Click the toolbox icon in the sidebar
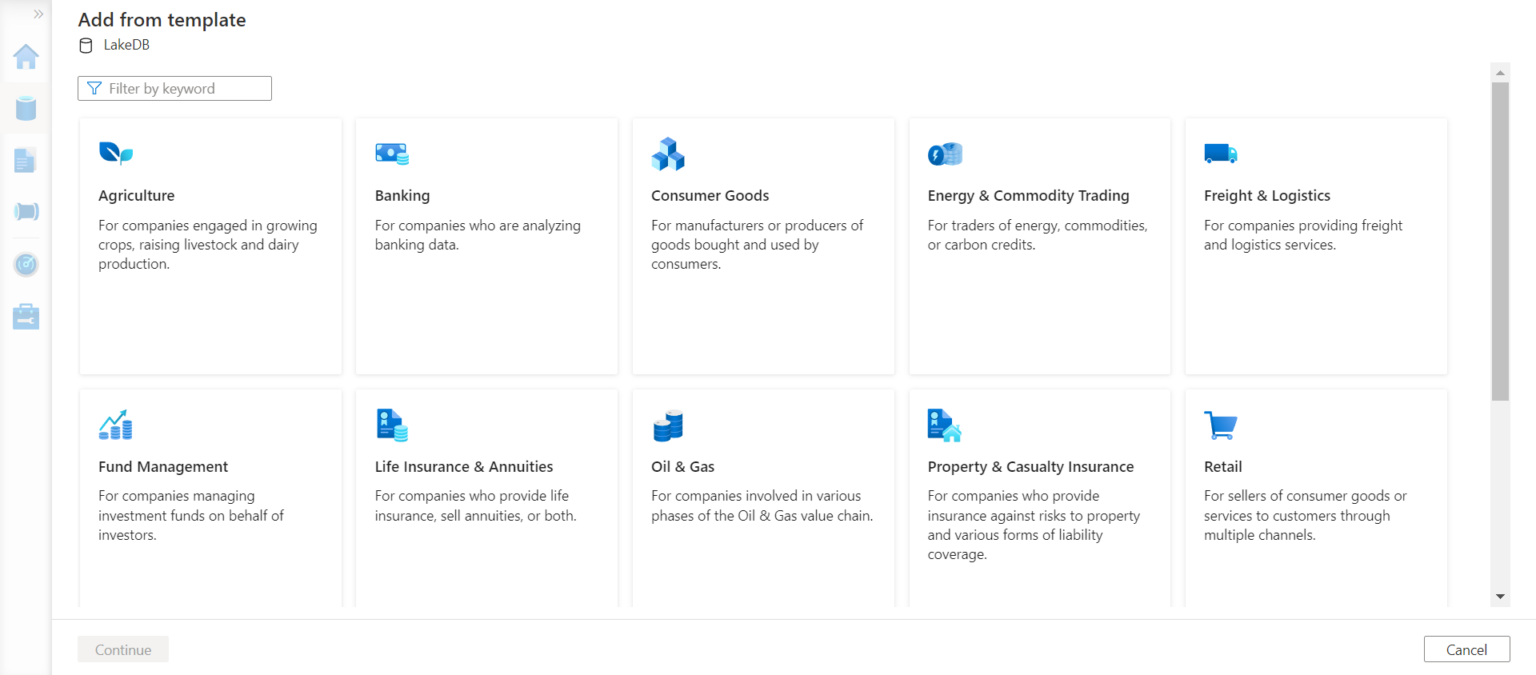The width and height of the screenshot is (1536, 675). 25,316
